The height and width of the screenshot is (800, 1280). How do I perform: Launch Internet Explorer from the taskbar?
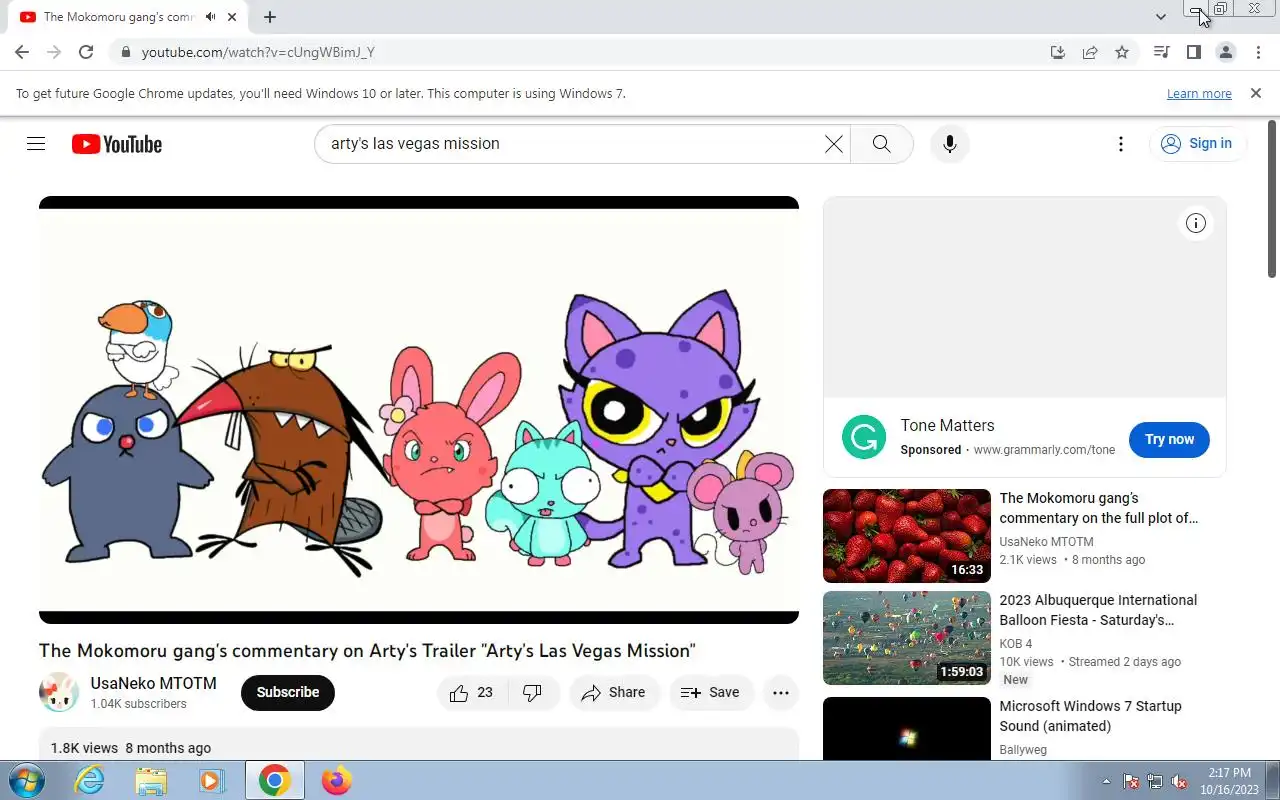coord(90,780)
